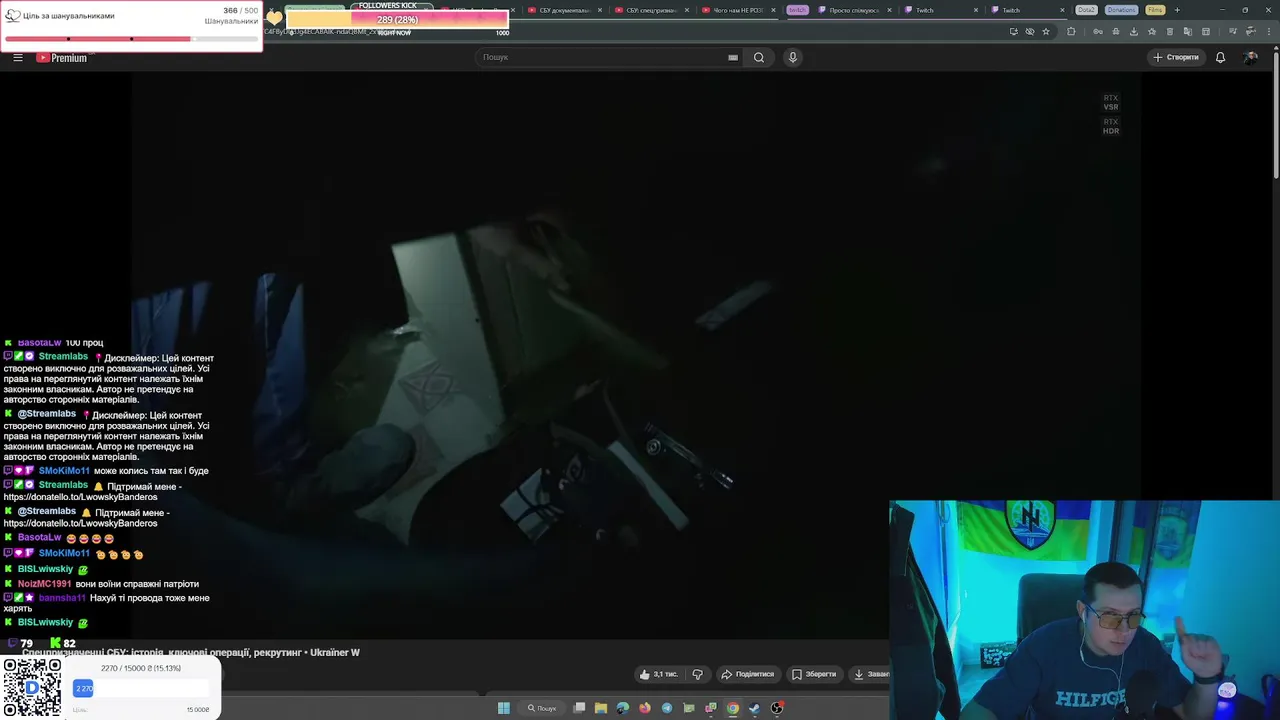Screen dimensions: 1280x720
Task: Click the RTX HDR indicator on the video
Action: tap(1111, 126)
